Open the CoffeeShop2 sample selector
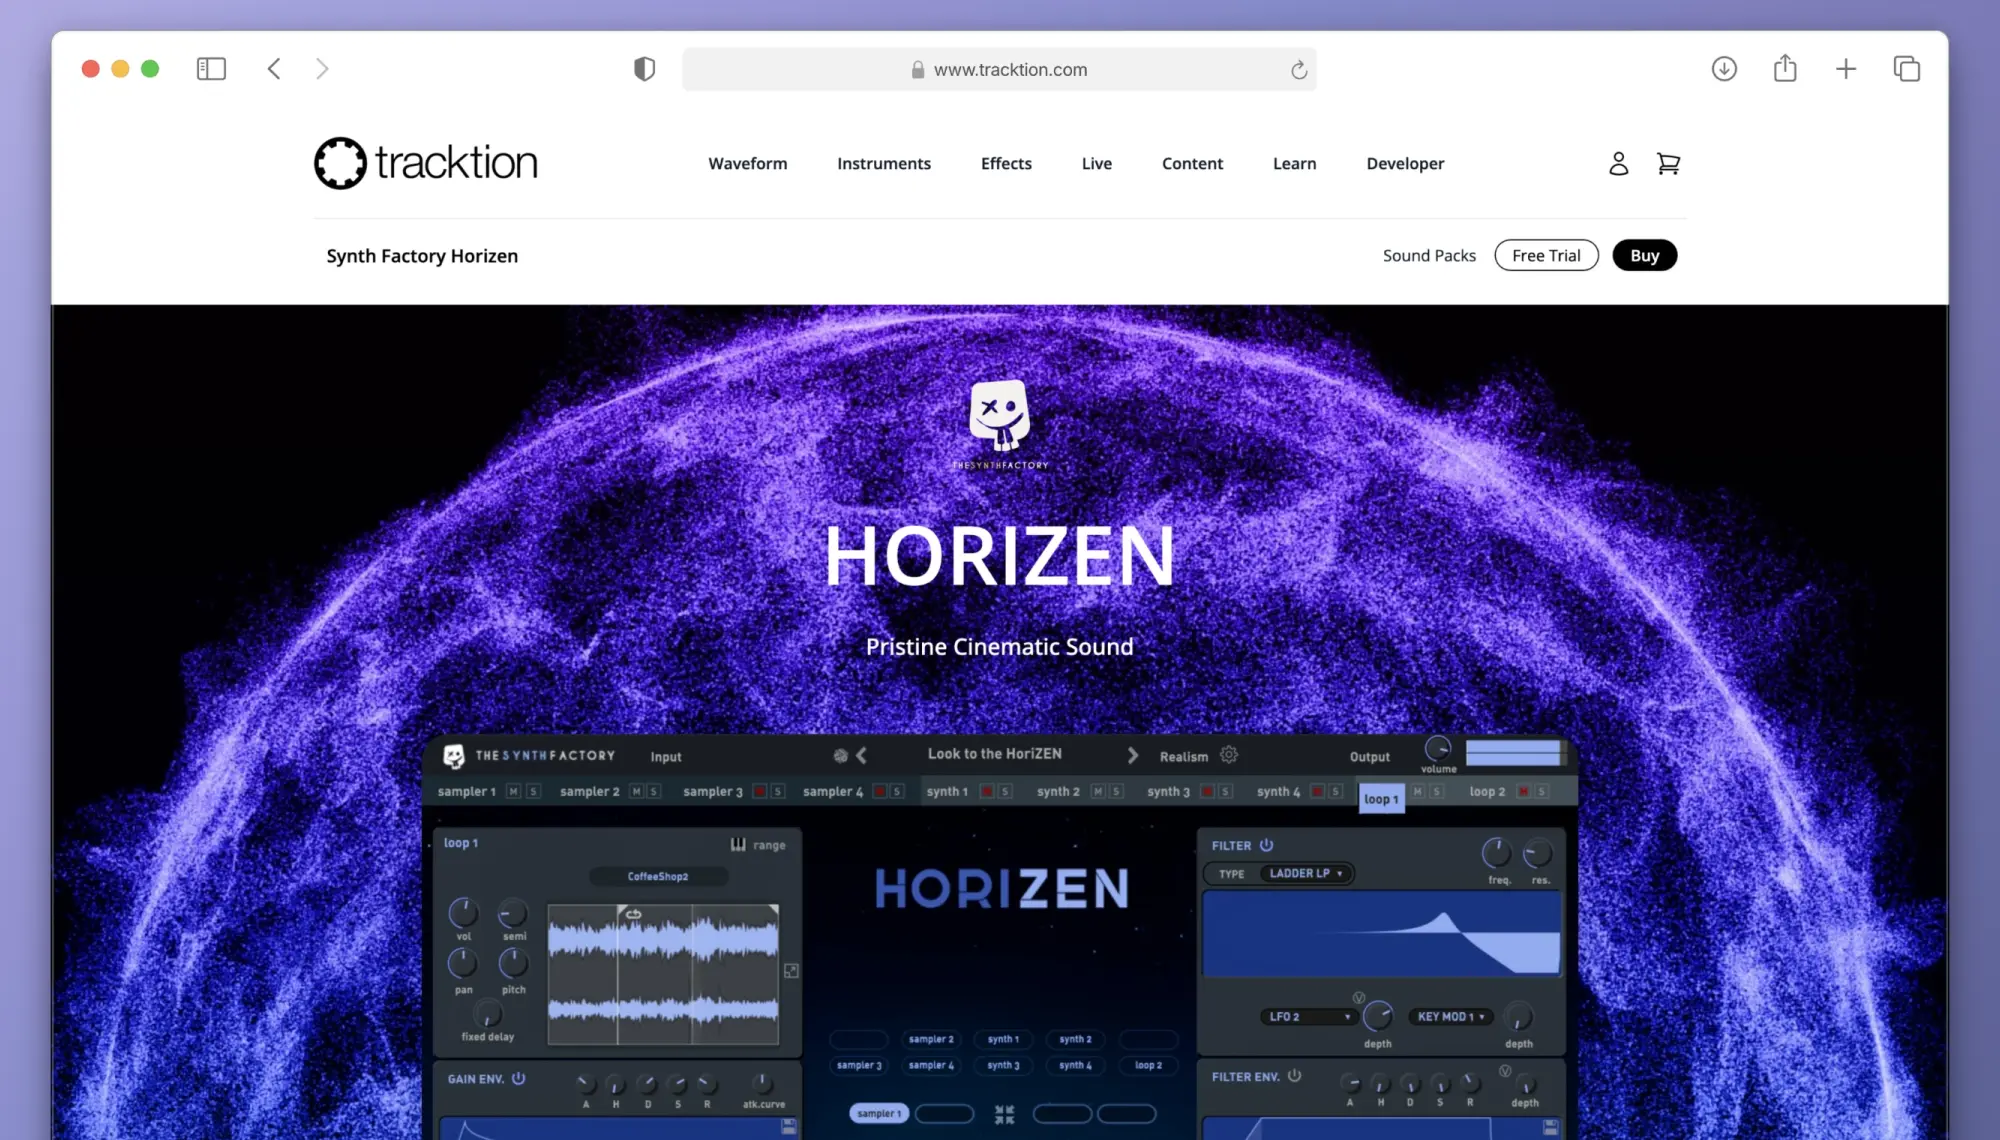The height and width of the screenshot is (1140, 2000). tap(658, 876)
